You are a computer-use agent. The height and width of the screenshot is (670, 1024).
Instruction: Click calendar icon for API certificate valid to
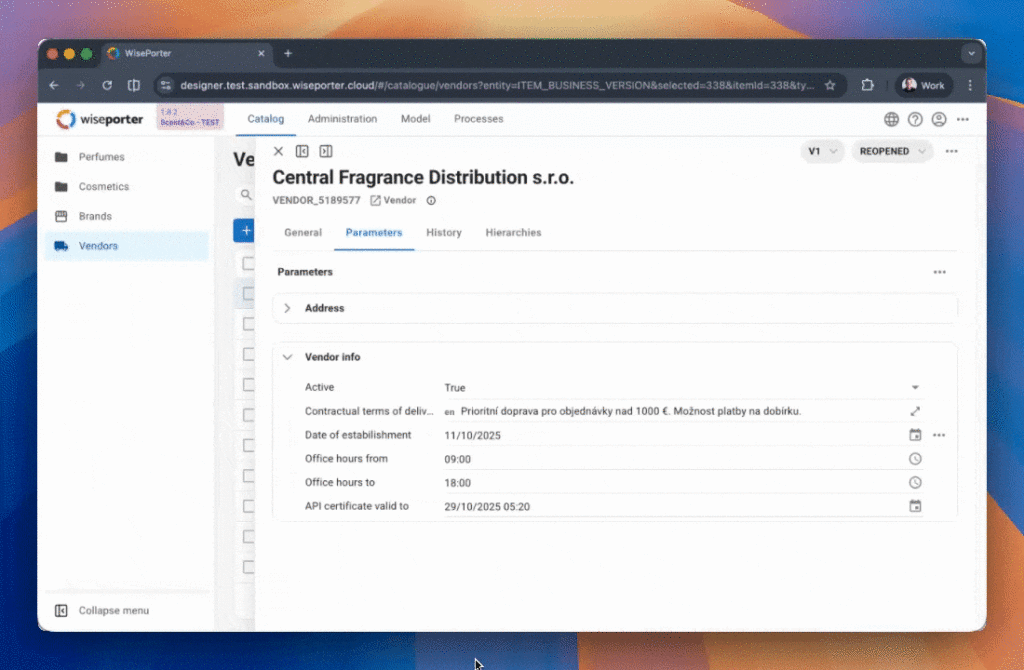(915, 506)
